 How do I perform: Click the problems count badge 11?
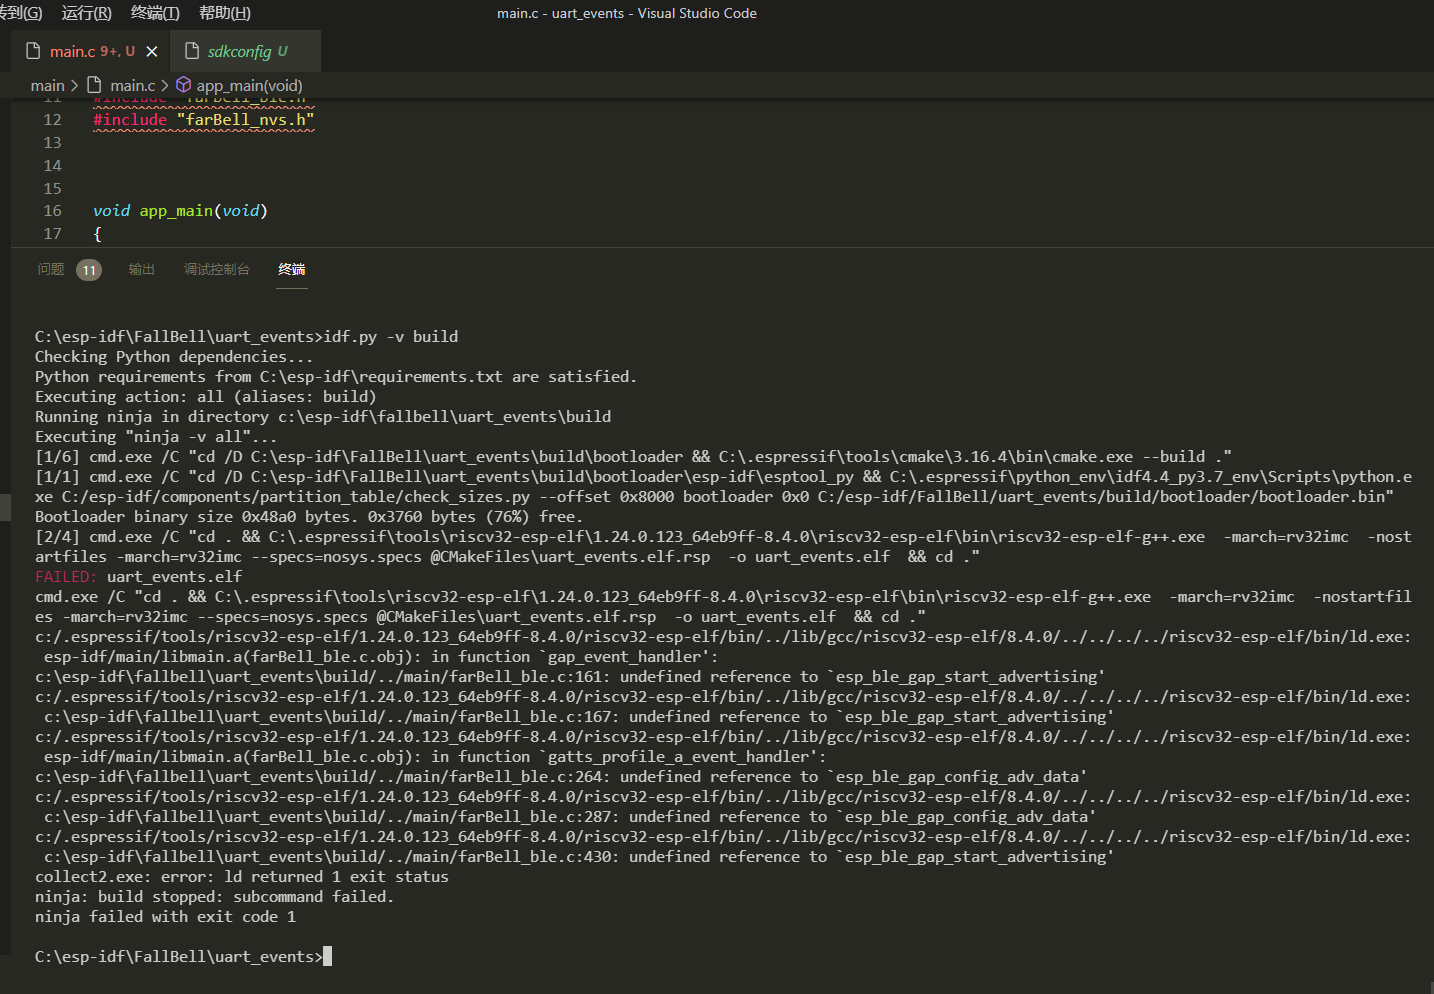(x=89, y=270)
